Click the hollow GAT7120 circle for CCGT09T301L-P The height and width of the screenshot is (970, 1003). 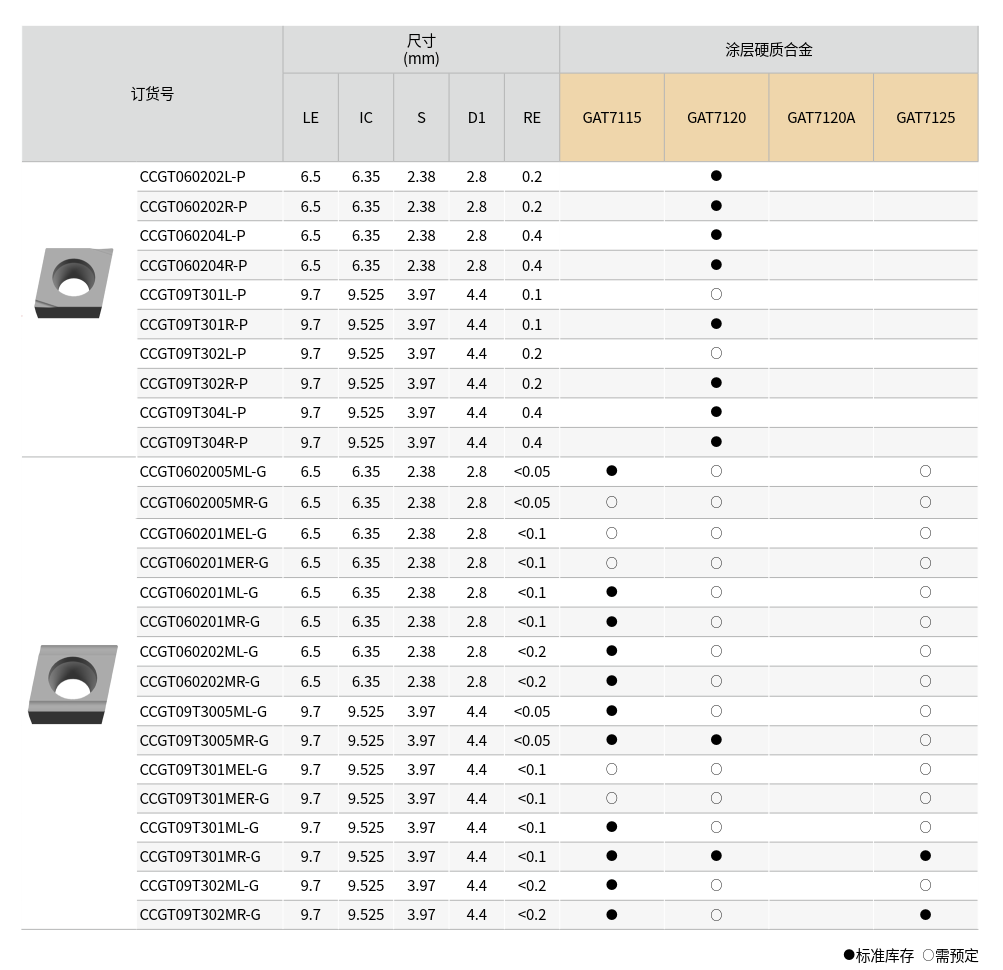click(x=716, y=294)
